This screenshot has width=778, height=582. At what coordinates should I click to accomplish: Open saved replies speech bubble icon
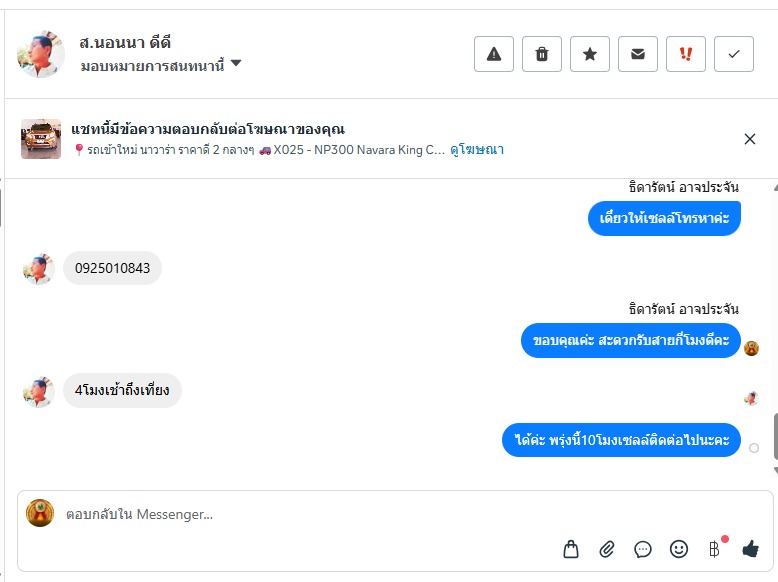coord(643,549)
